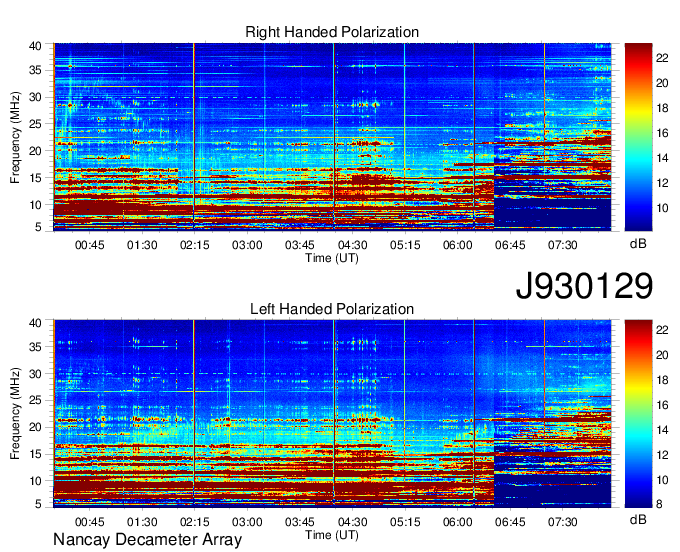
Task: Click the 8 dB value on Left Handed colorbar
Action: [x=659, y=504]
